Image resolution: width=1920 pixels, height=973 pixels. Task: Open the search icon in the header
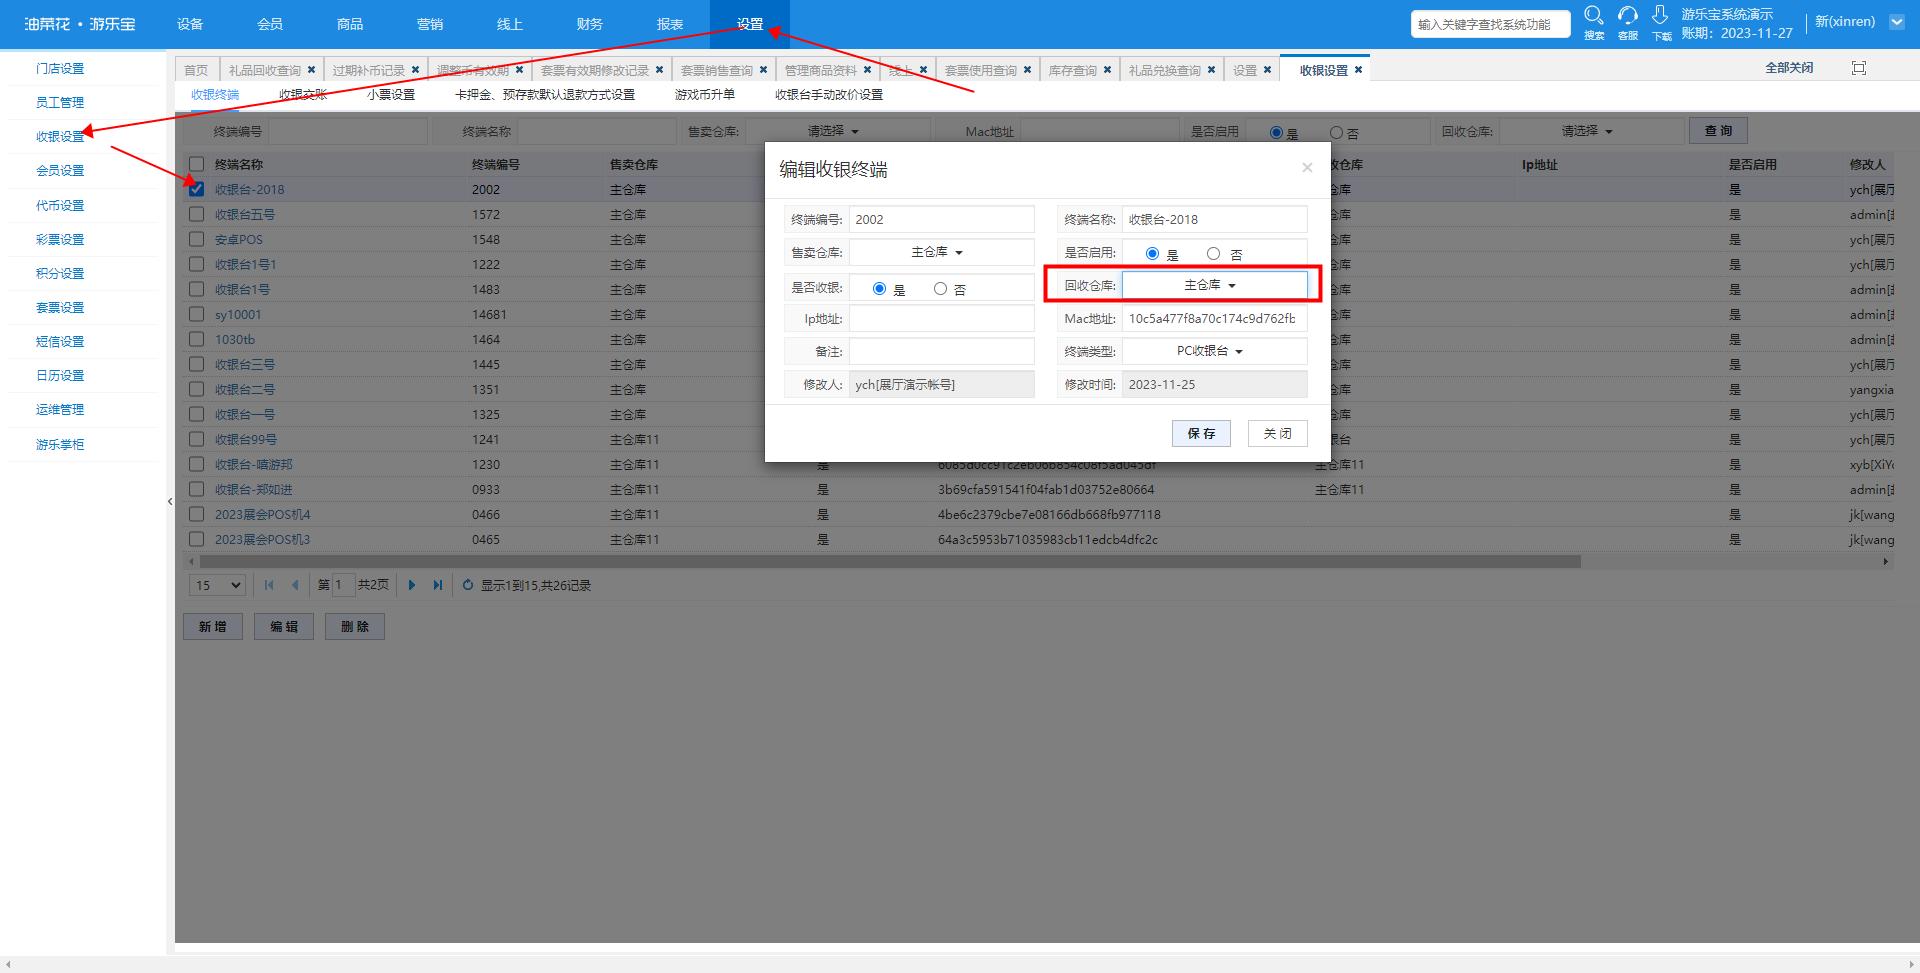coord(1594,16)
